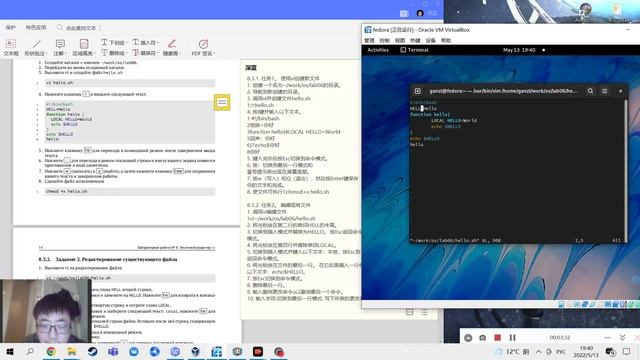Switch to the 特色应用 ribbon tab
640x360 pixels.
[36, 27]
